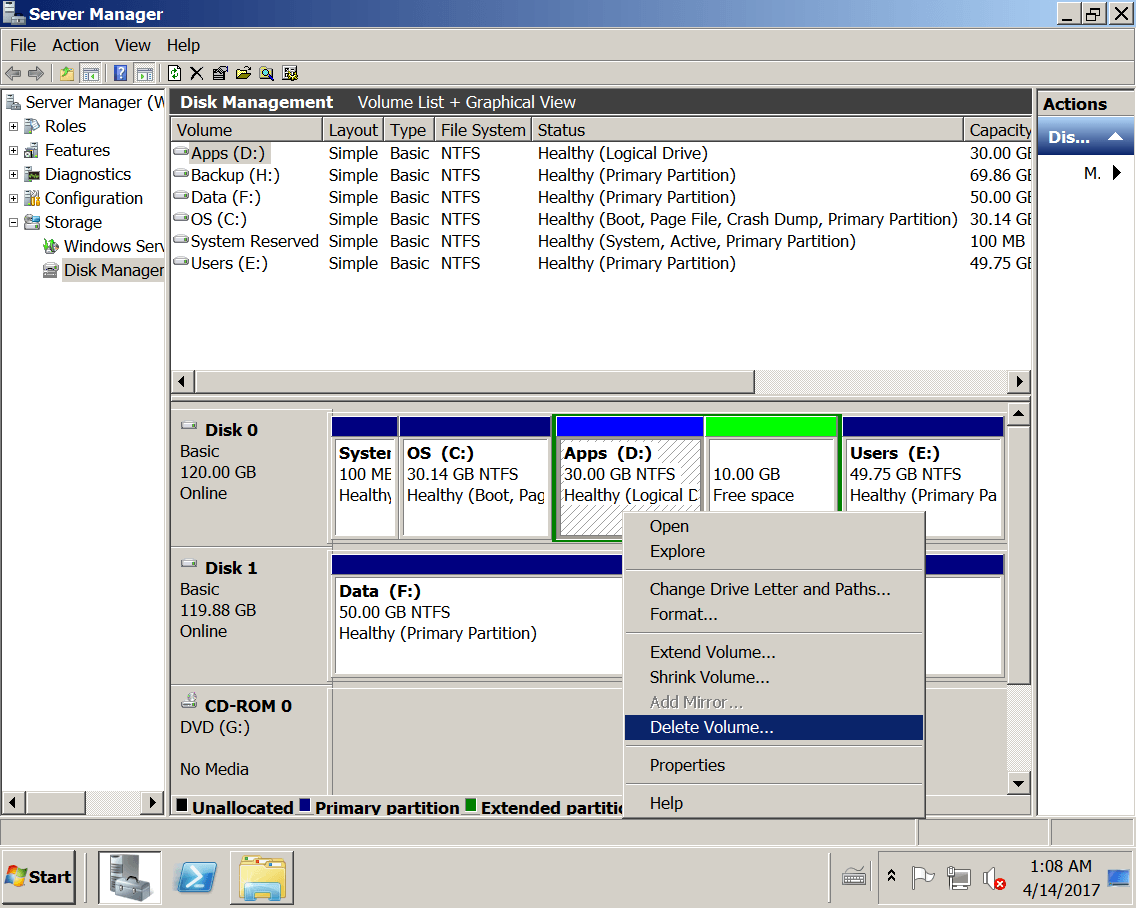Image resolution: width=1136 pixels, height=908 pixels.
Task: Toggle the Show/Hide Console Tree toolbar icon
Action: [91, 73]
